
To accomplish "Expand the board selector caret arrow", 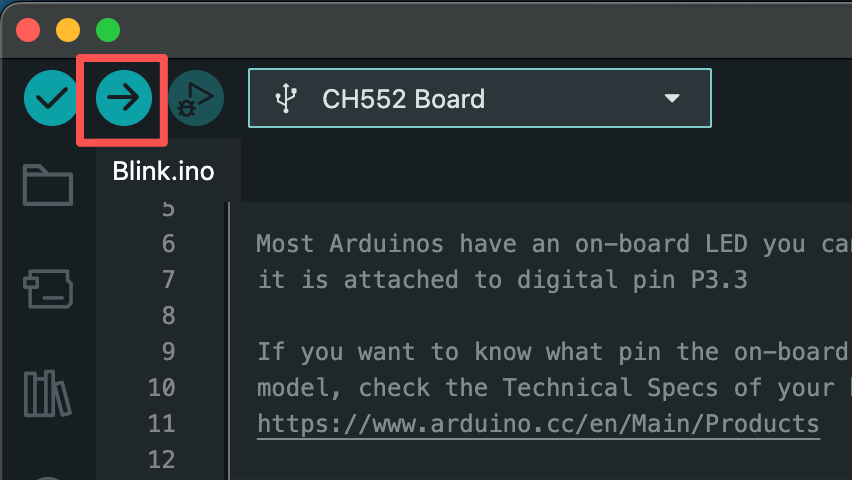I will (x=672, y=99).
